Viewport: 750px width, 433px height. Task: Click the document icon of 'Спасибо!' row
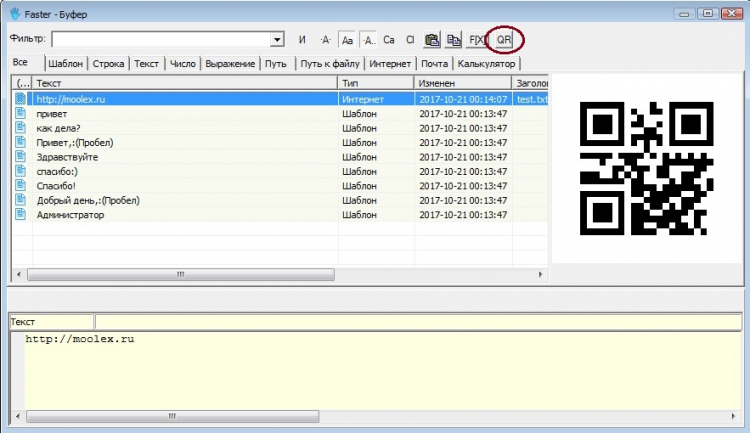[20, 185]
